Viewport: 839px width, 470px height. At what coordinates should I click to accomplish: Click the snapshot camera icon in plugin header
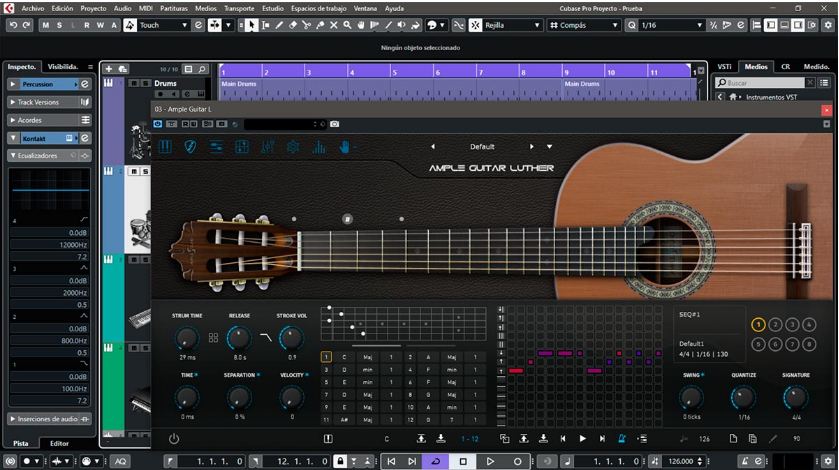tap(334, 124)
